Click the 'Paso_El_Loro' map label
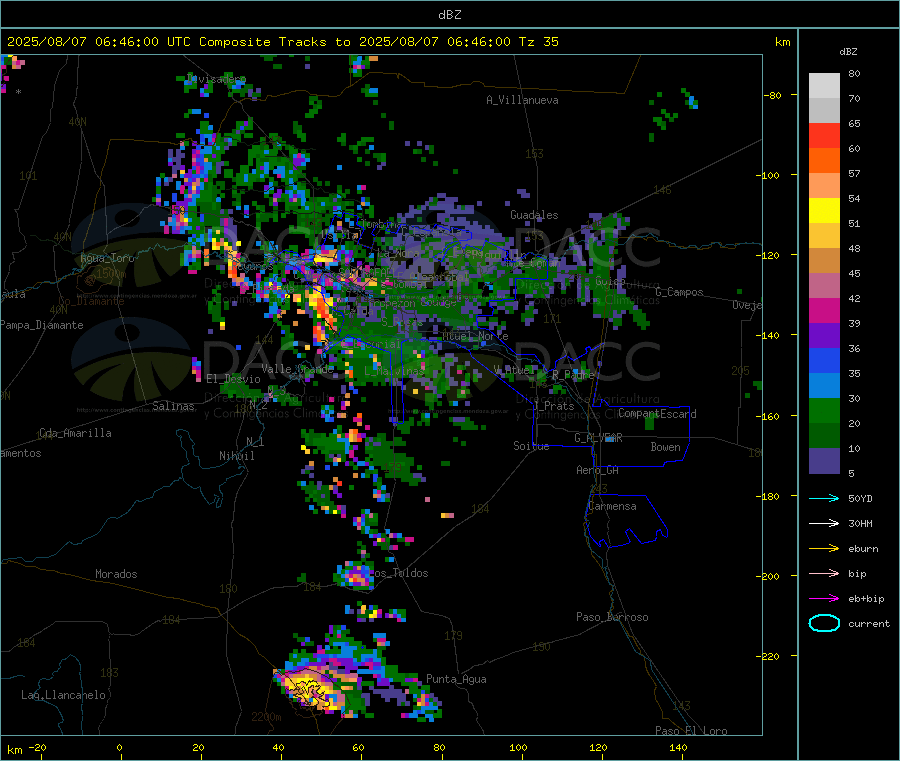 [x=691, y=731]
